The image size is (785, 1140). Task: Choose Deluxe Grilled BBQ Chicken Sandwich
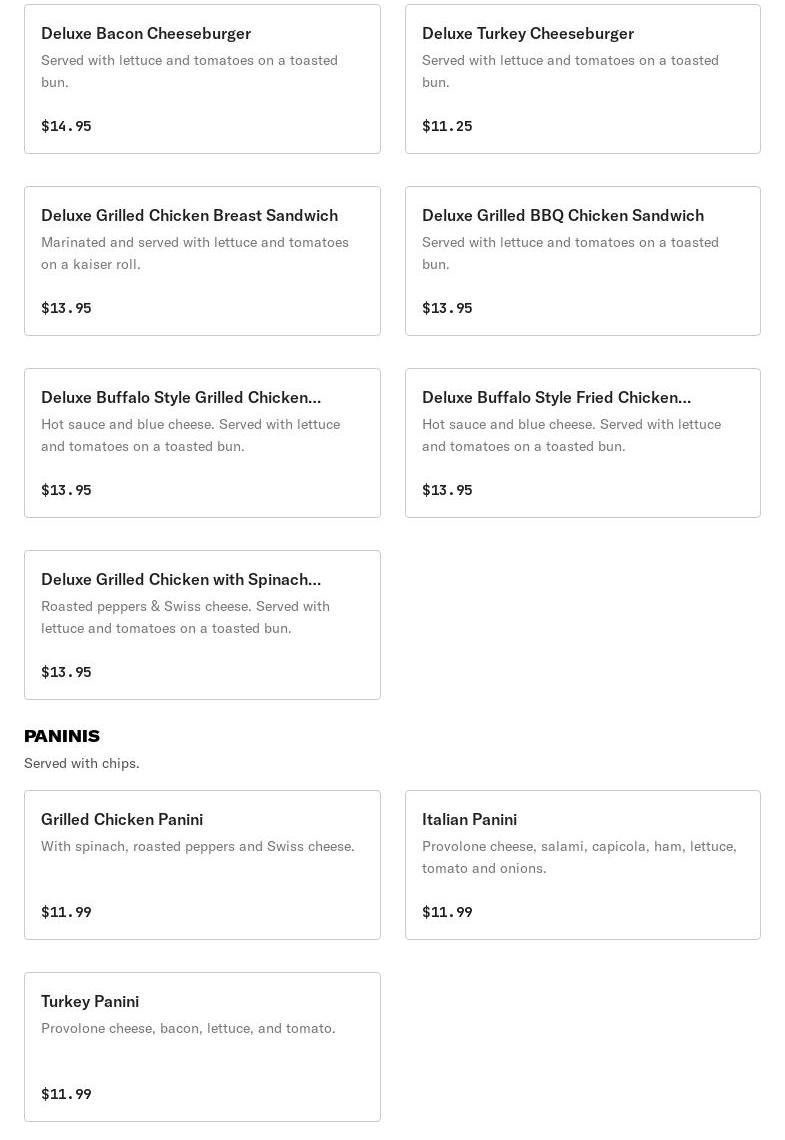tap(583, 261)
